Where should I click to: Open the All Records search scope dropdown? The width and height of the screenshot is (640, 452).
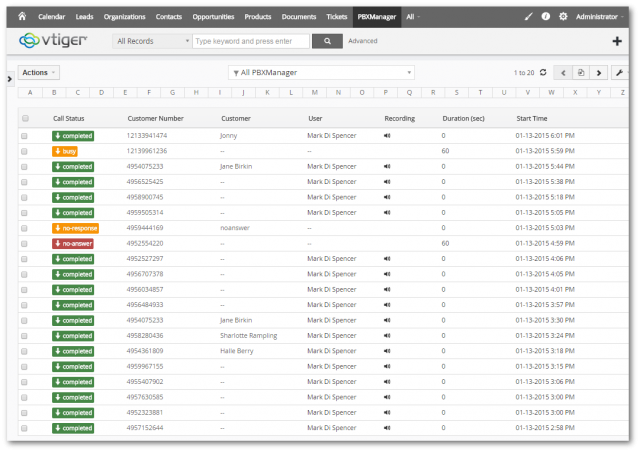tap(152, 41)
